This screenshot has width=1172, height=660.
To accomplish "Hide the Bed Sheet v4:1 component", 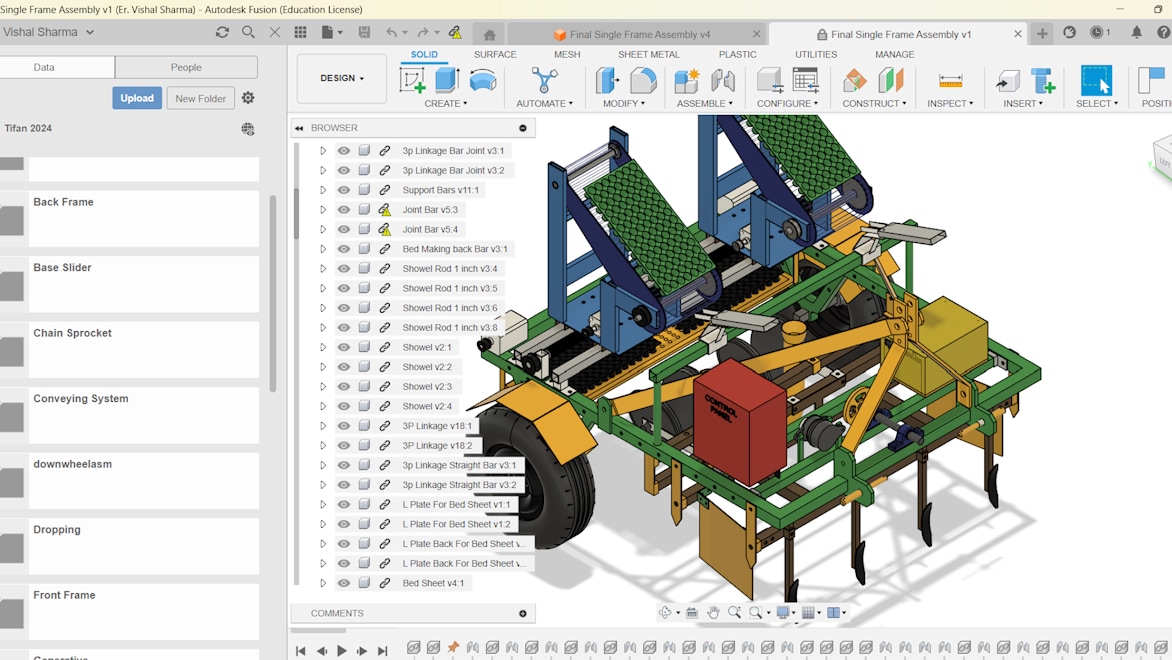I will pyautogui.click(x=344, y=583).
